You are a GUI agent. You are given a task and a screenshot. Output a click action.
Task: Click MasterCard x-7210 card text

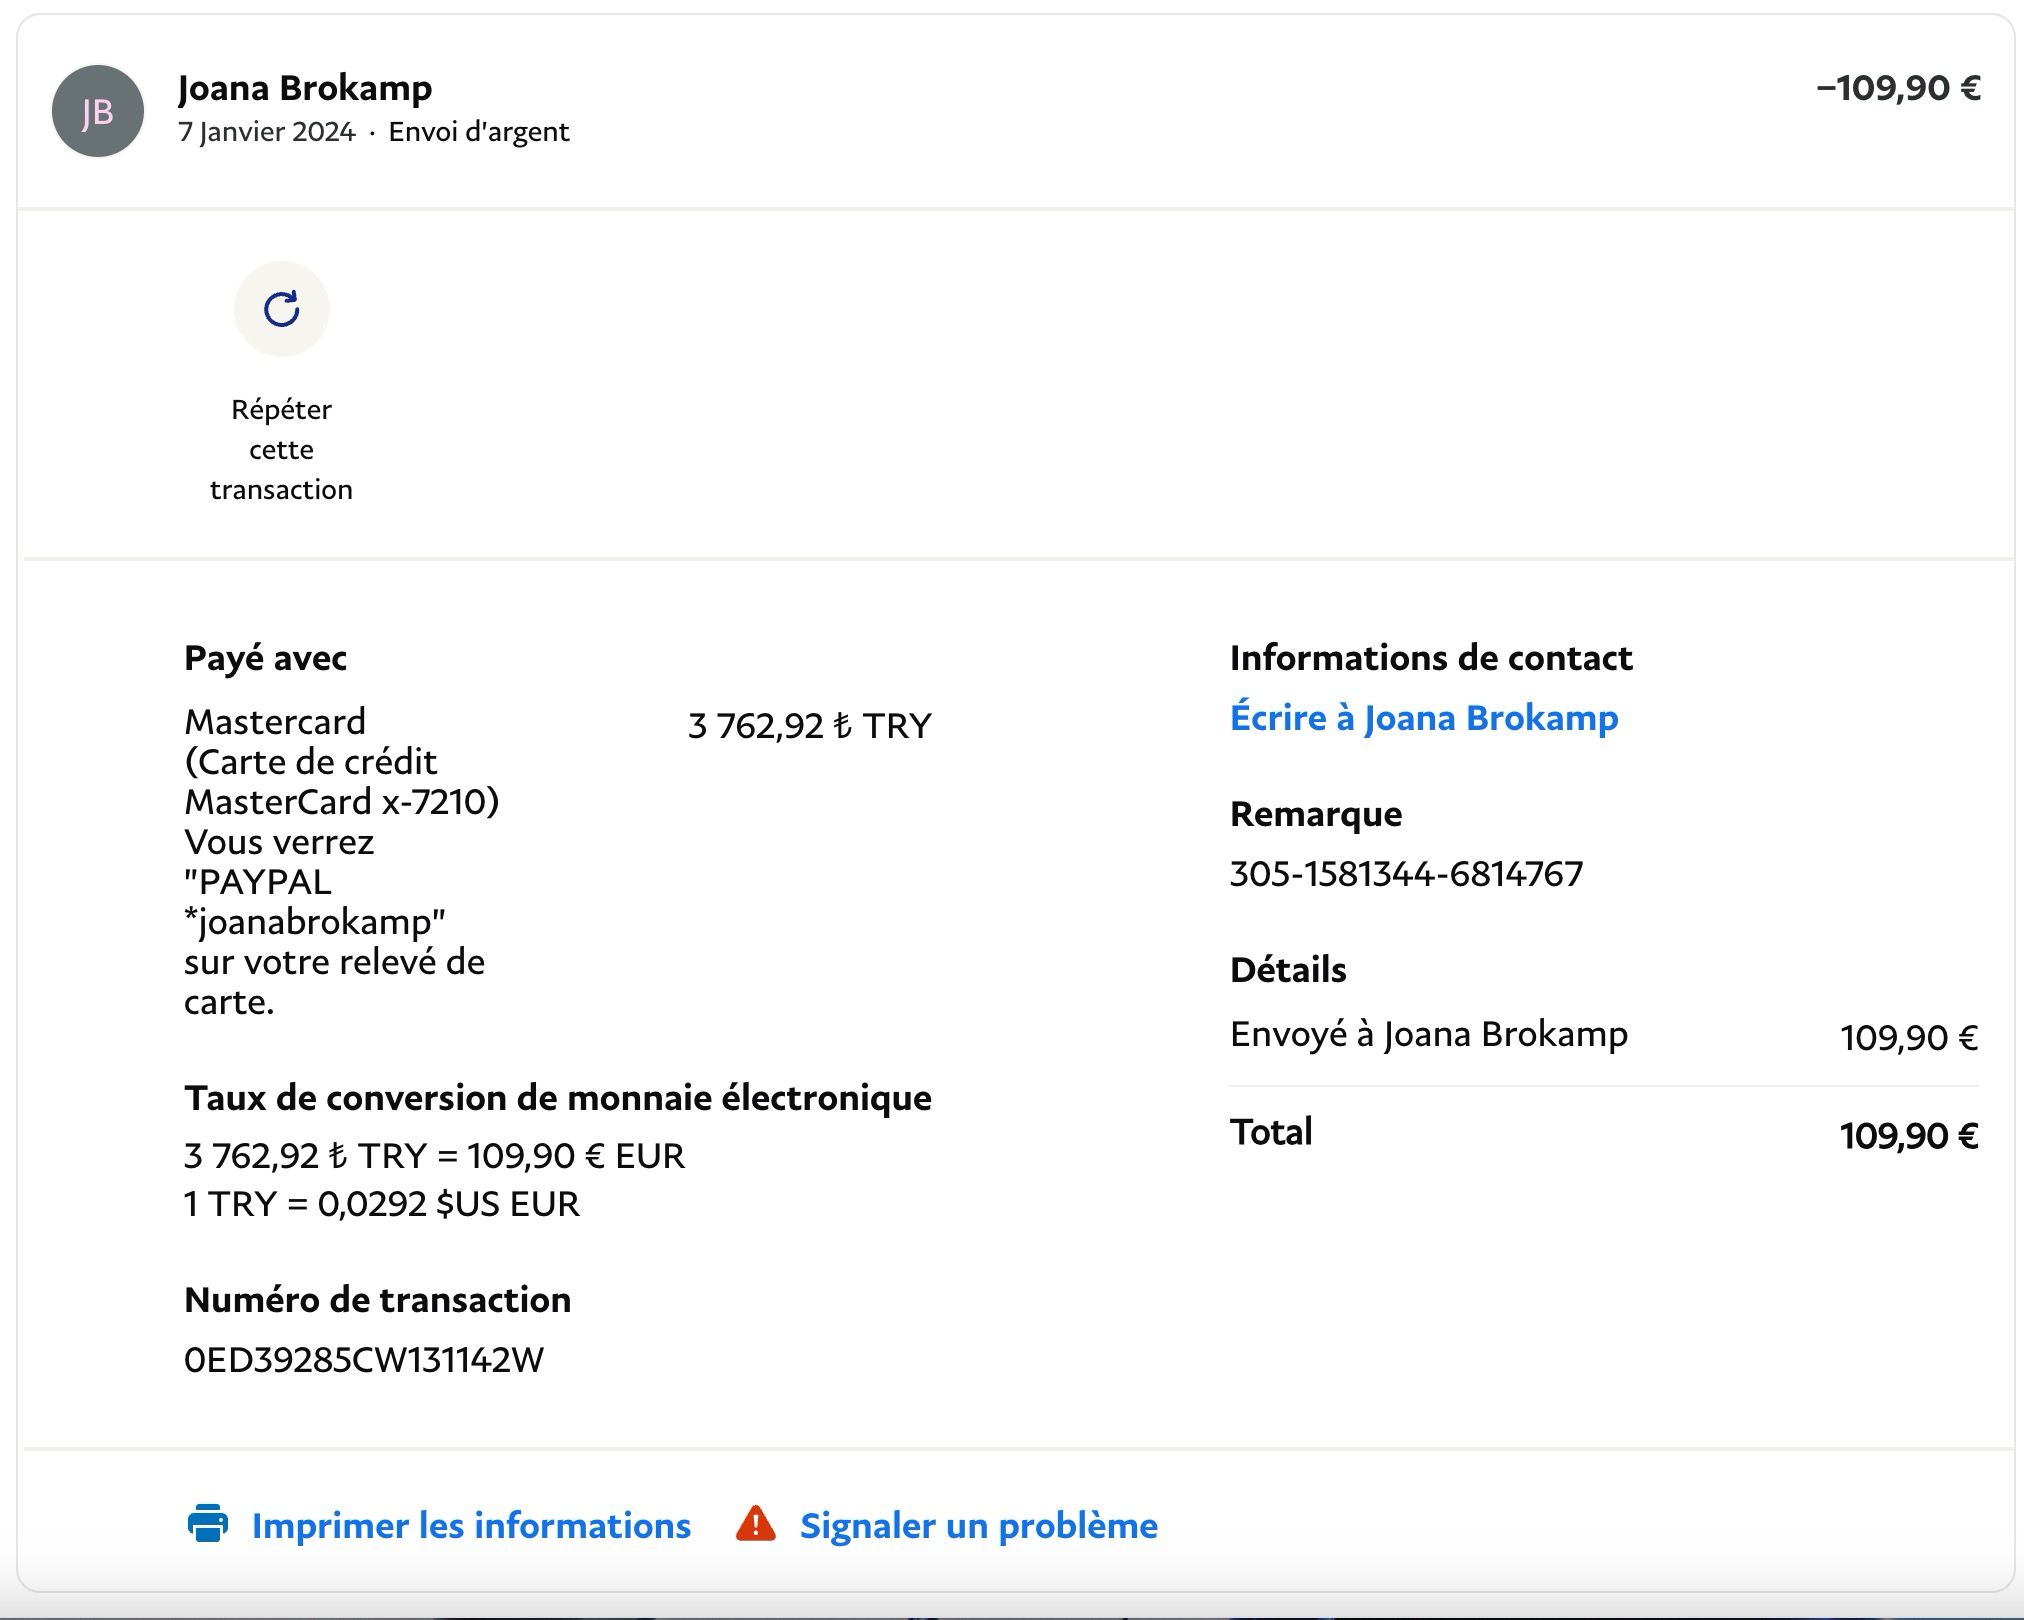(x=341, y=802)
